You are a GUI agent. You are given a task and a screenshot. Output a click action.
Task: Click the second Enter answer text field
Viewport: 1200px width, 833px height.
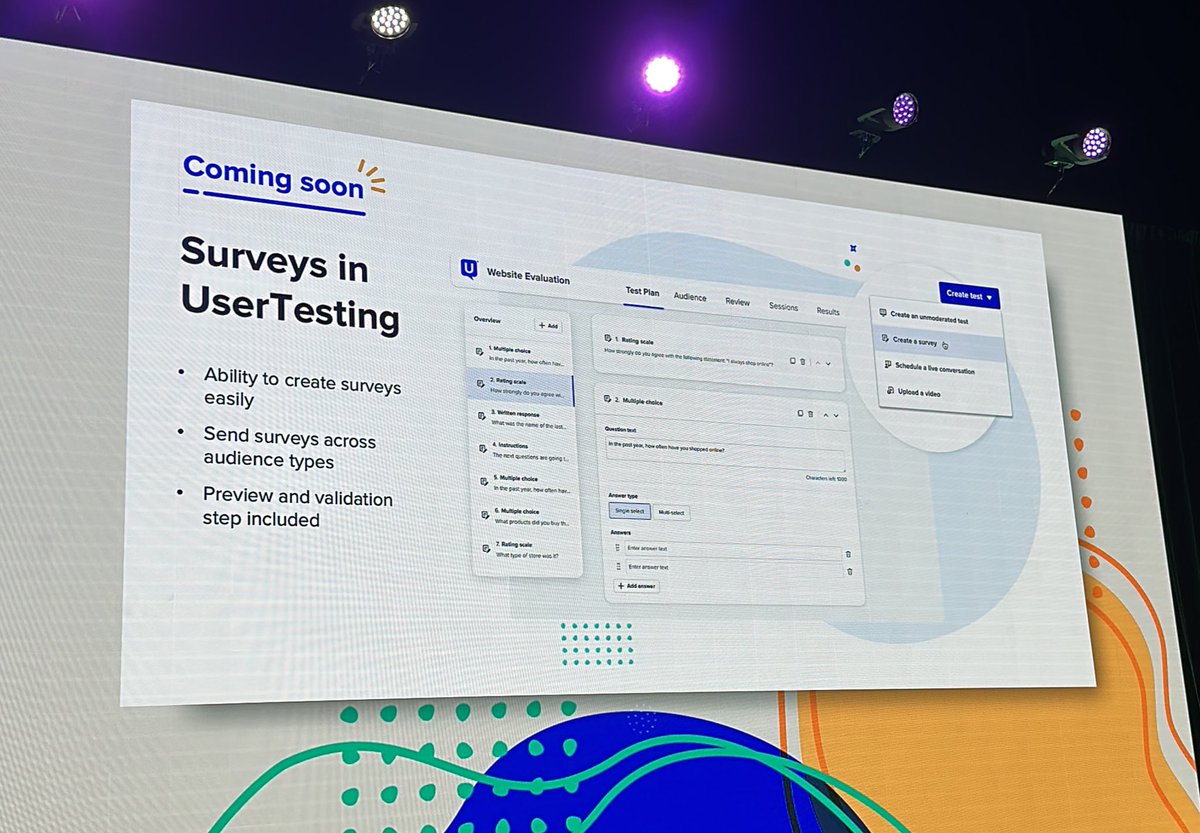pos(734,569)
